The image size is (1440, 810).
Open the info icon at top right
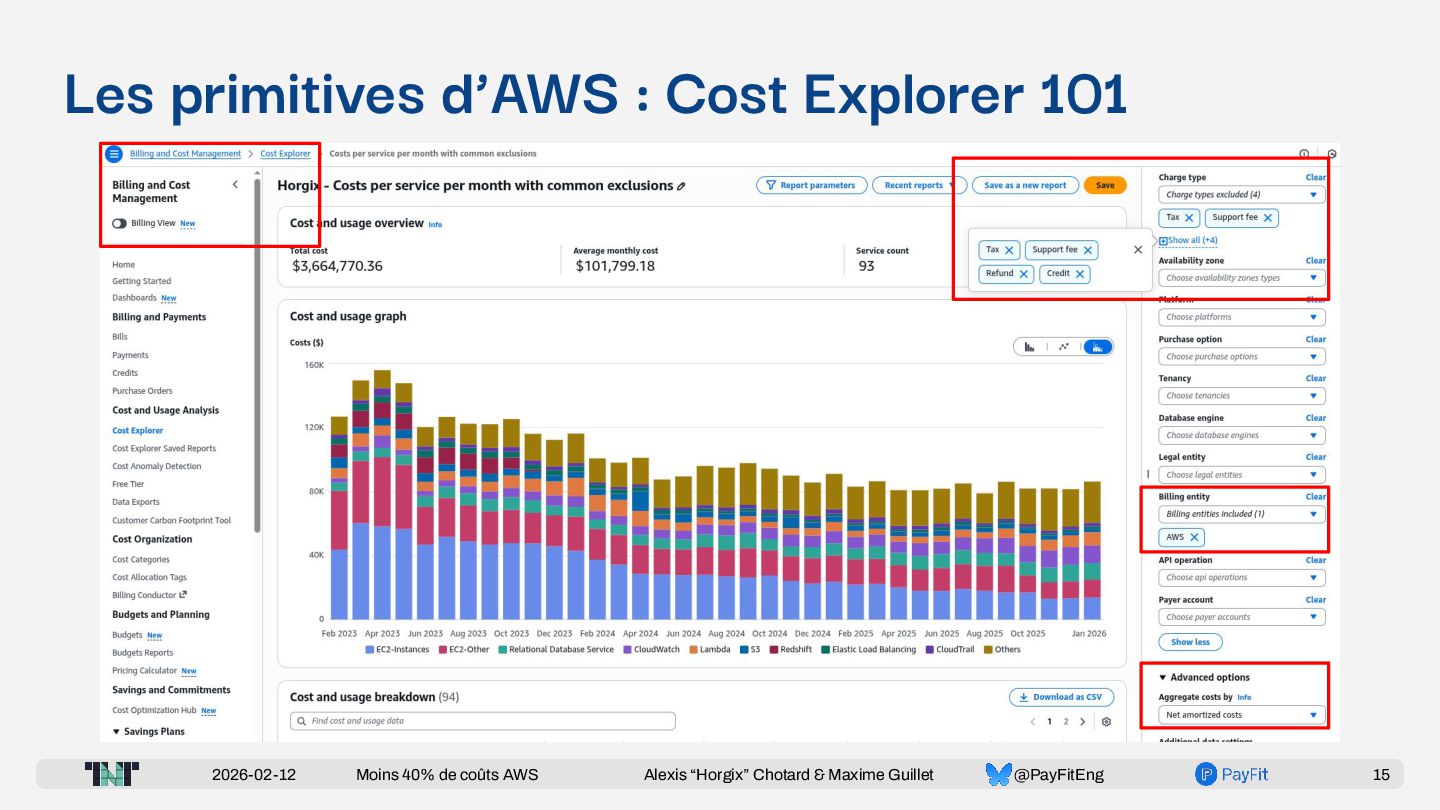click(x=1304, y=154)
